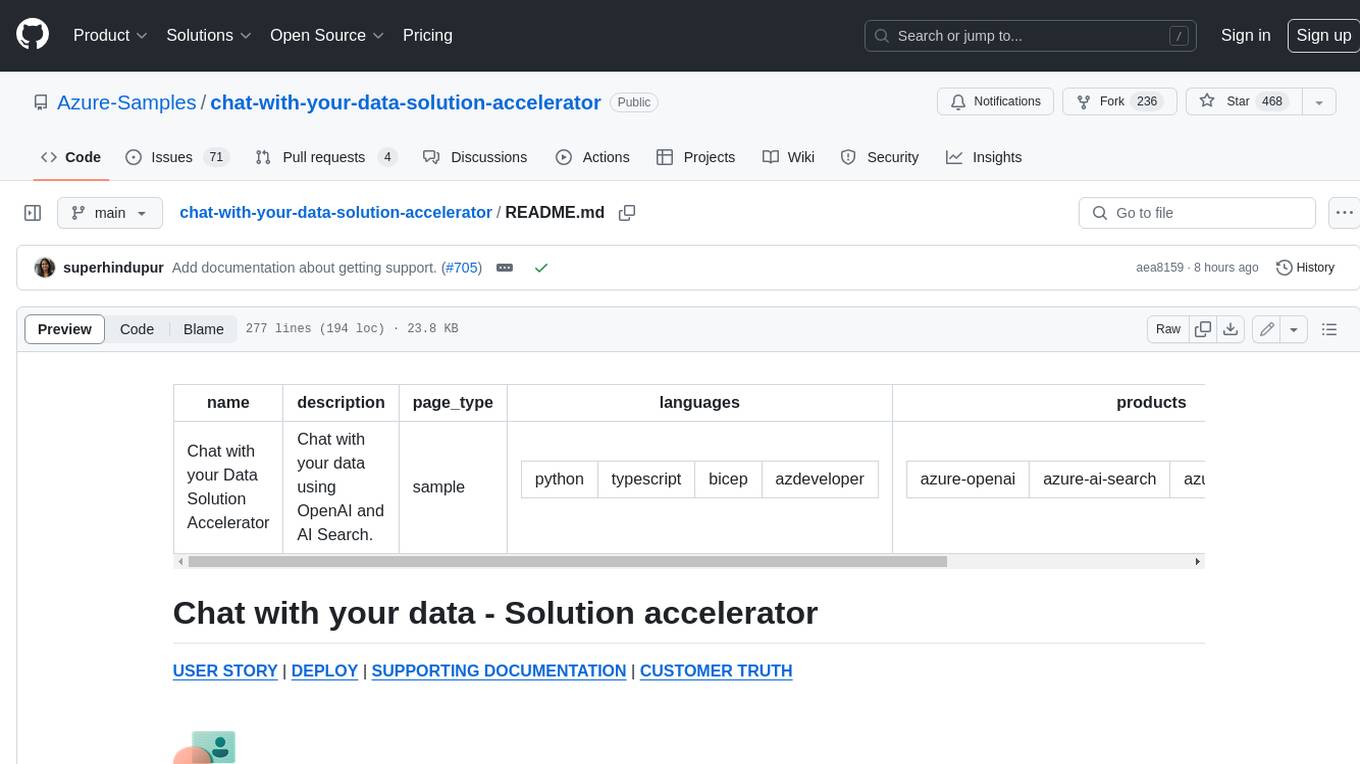Viewport: 1360px width, 764px height.
Task: Click the horizontal table scrollbar
Action: click(x=567, y=562)
